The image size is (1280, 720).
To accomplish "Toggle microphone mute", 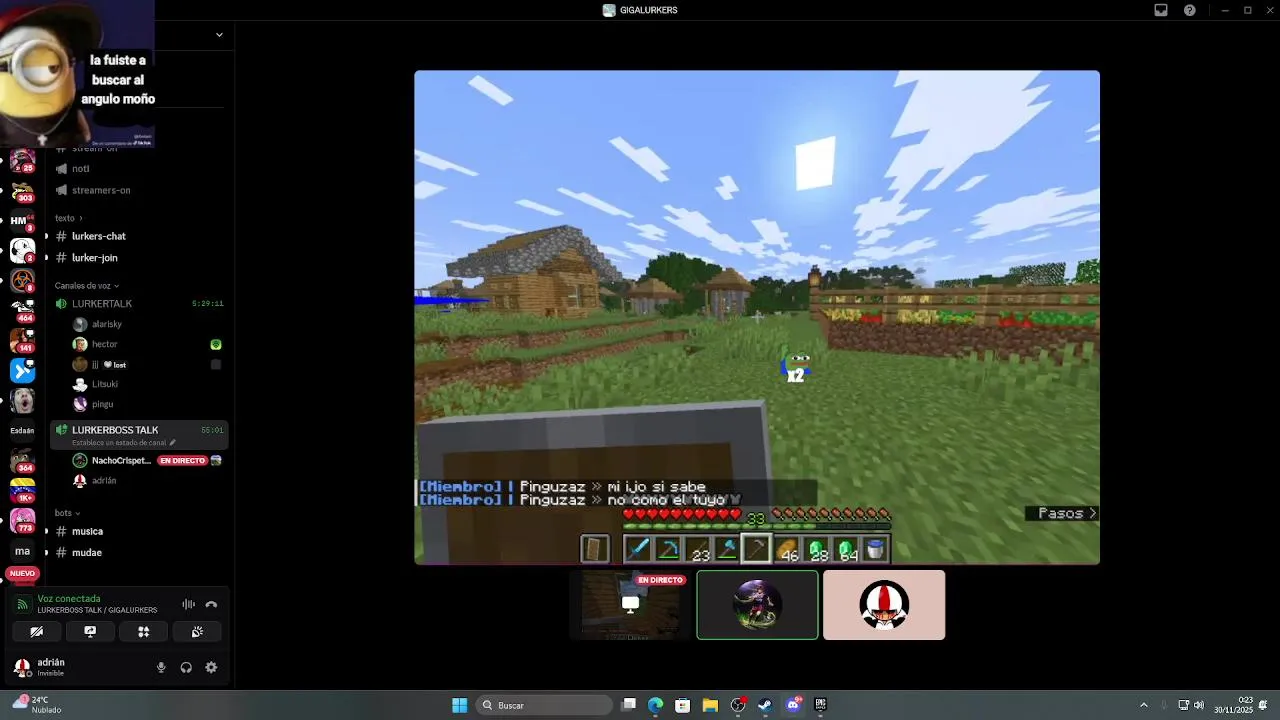I will [x=161, y=667].
